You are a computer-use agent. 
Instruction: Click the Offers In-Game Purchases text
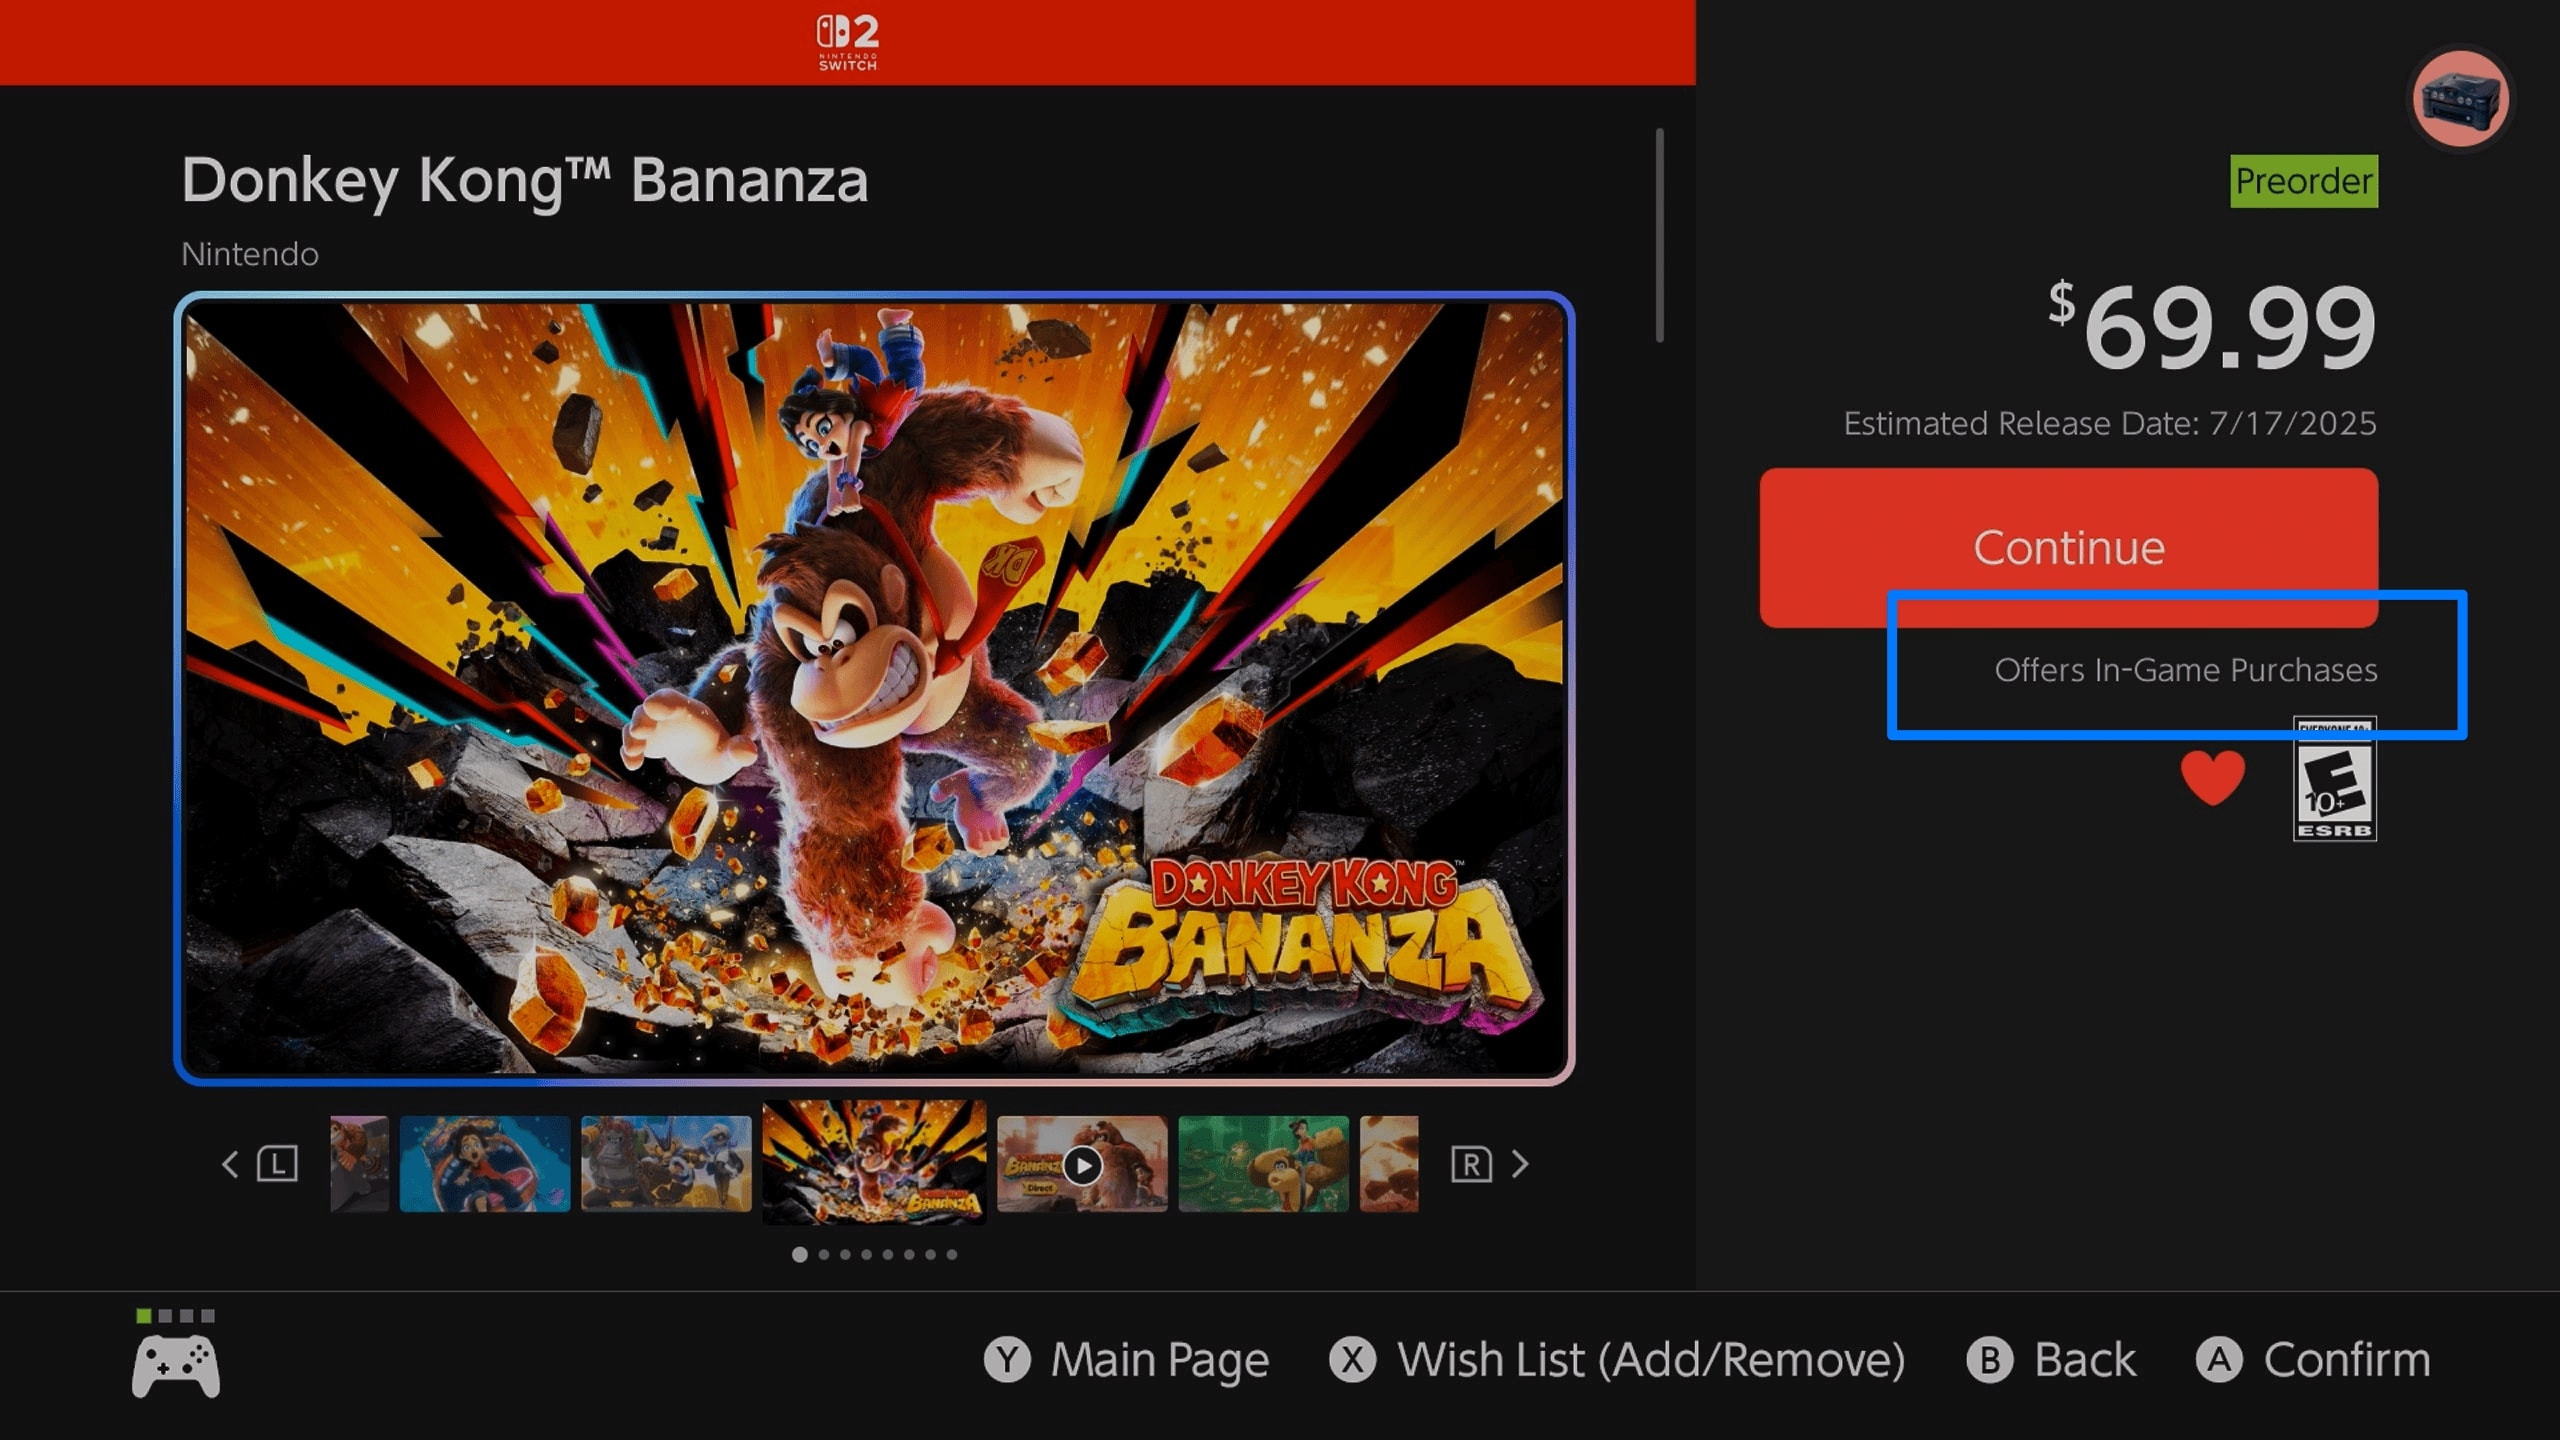pos(2185,670)
